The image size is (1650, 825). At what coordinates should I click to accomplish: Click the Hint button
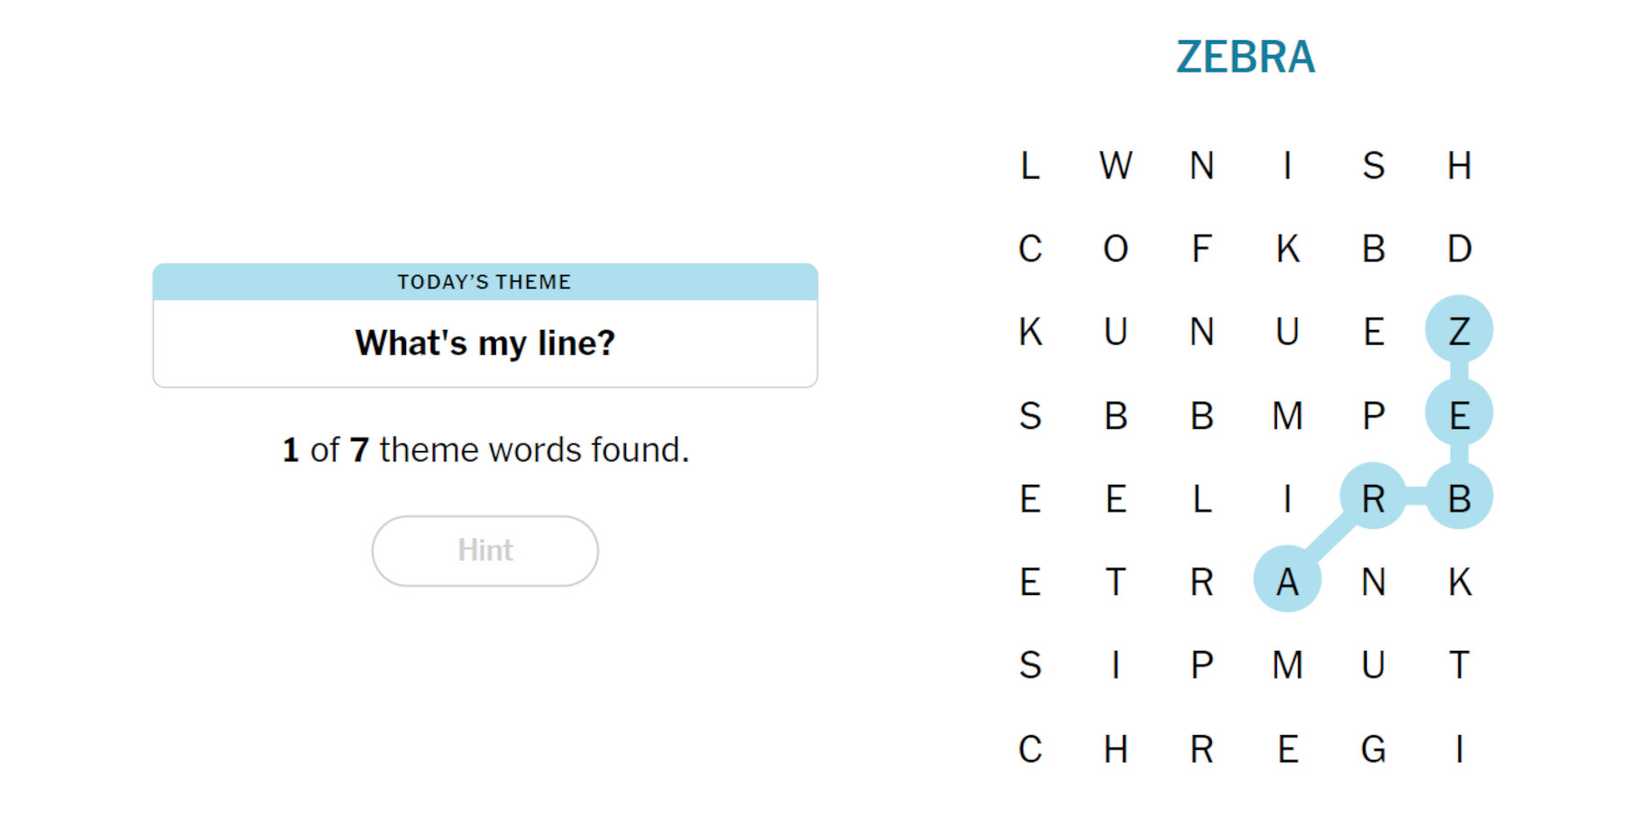(485, 551)
